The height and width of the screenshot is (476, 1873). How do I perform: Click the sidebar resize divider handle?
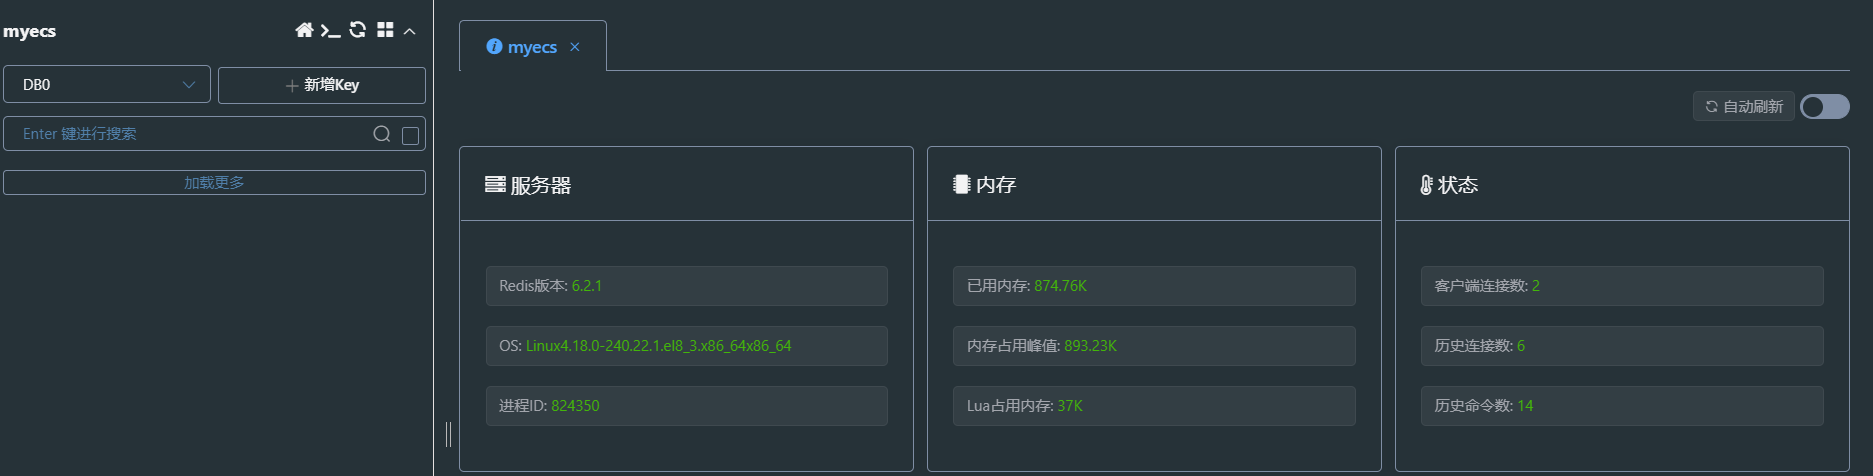pos(448,434)
